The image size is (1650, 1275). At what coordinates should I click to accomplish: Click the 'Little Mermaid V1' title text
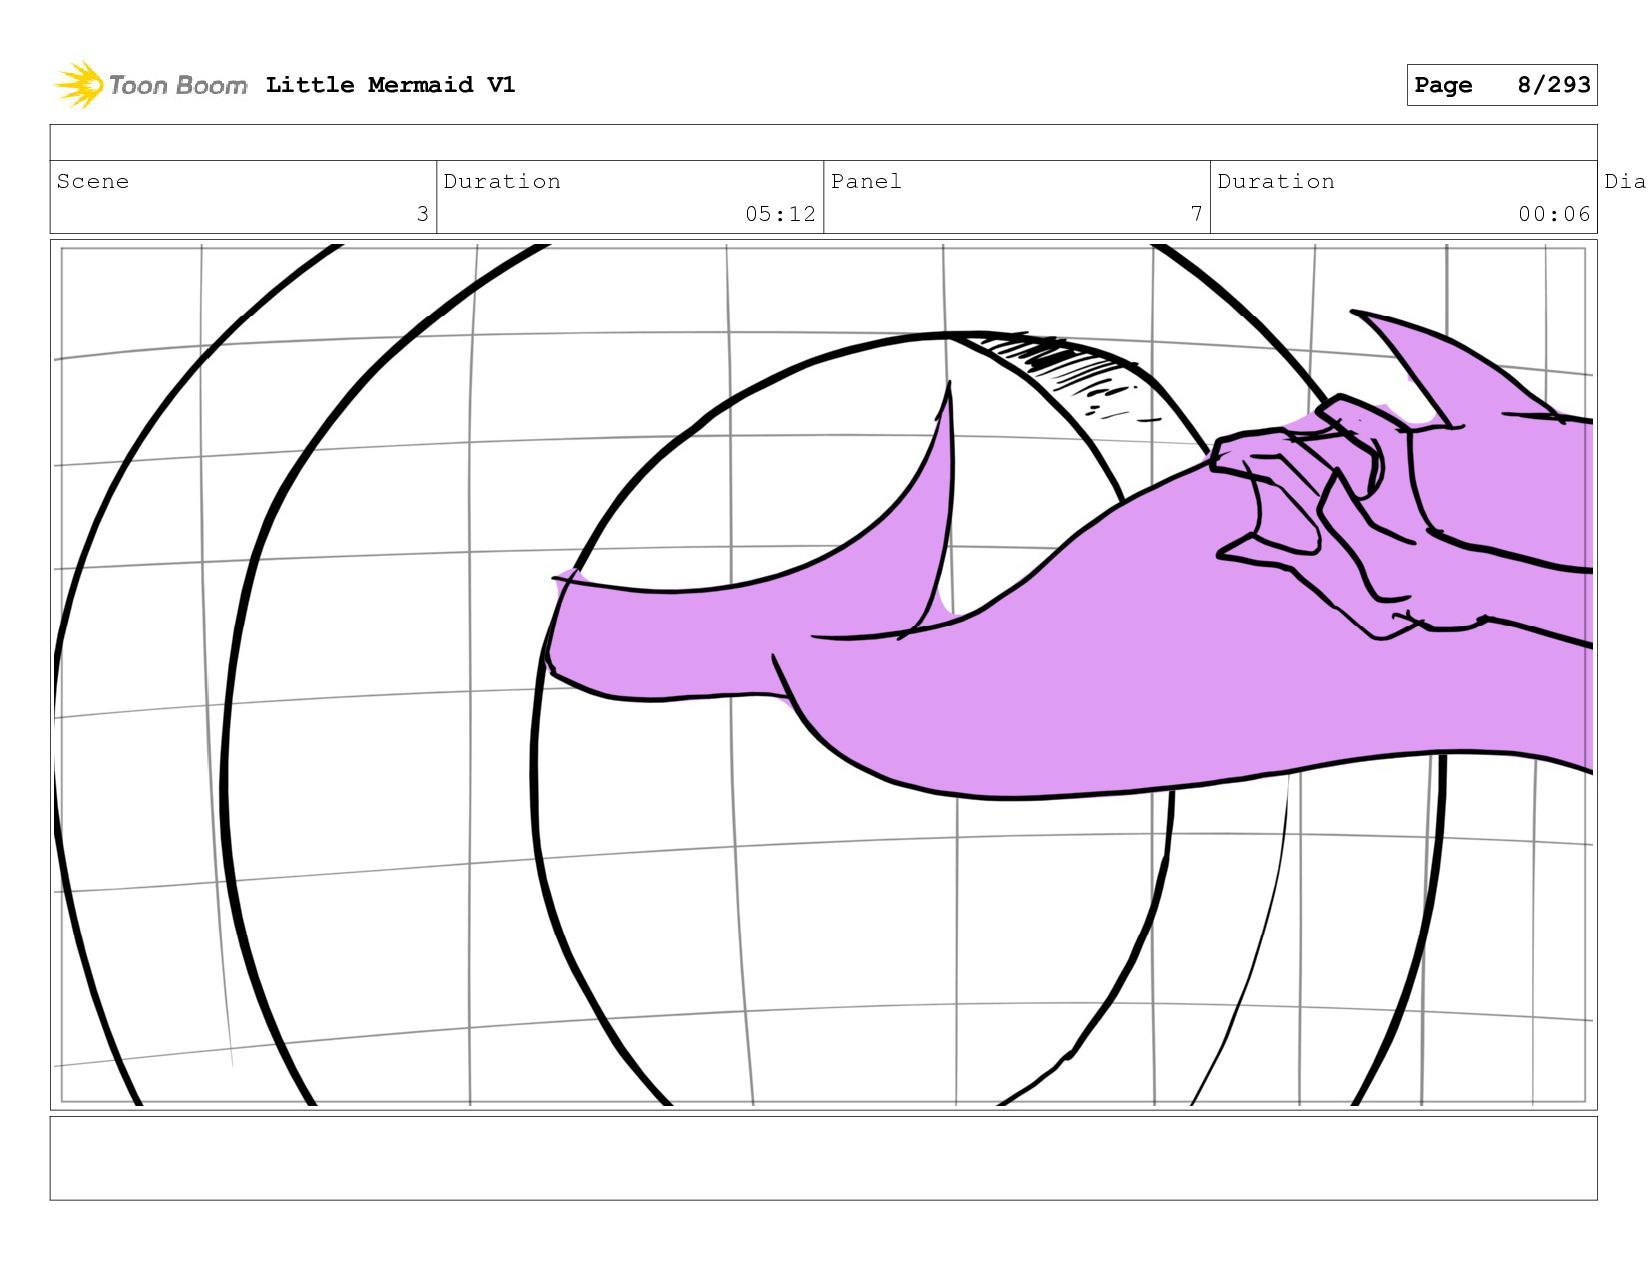(390, 85)
